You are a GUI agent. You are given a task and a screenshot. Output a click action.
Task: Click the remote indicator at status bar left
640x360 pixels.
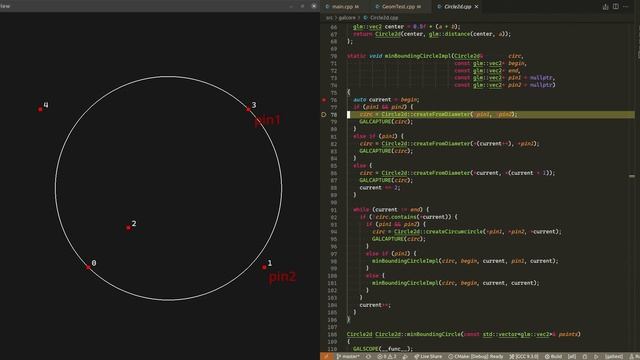pos(326,356)
